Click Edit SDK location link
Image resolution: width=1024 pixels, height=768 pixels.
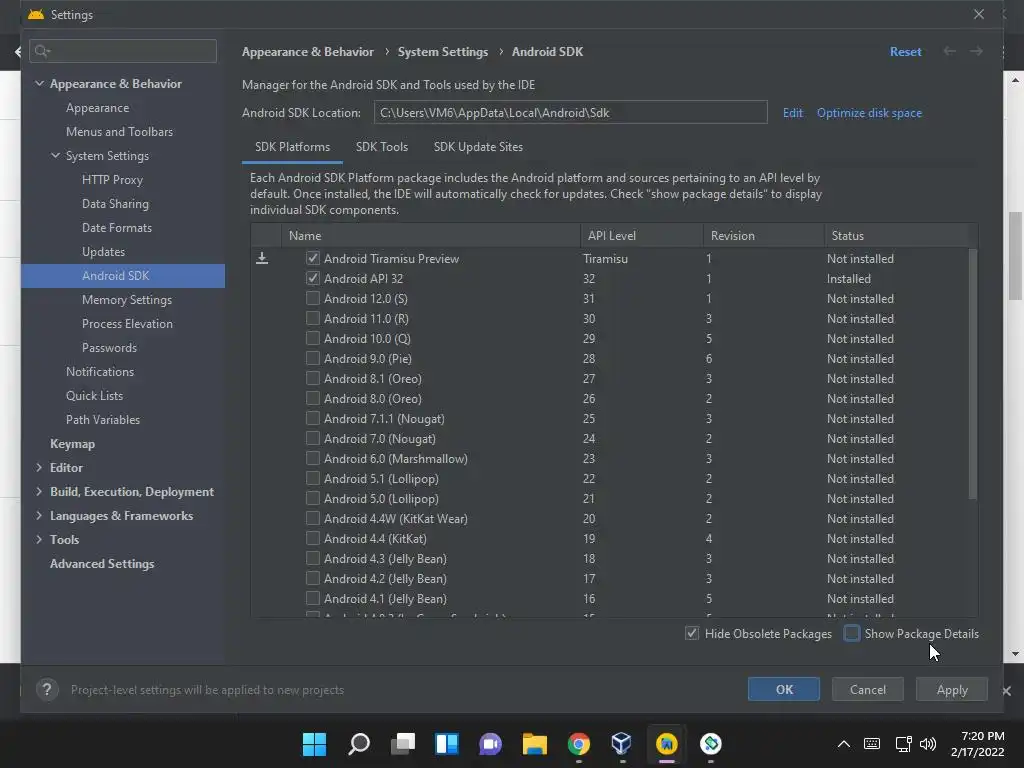(793, 113)
